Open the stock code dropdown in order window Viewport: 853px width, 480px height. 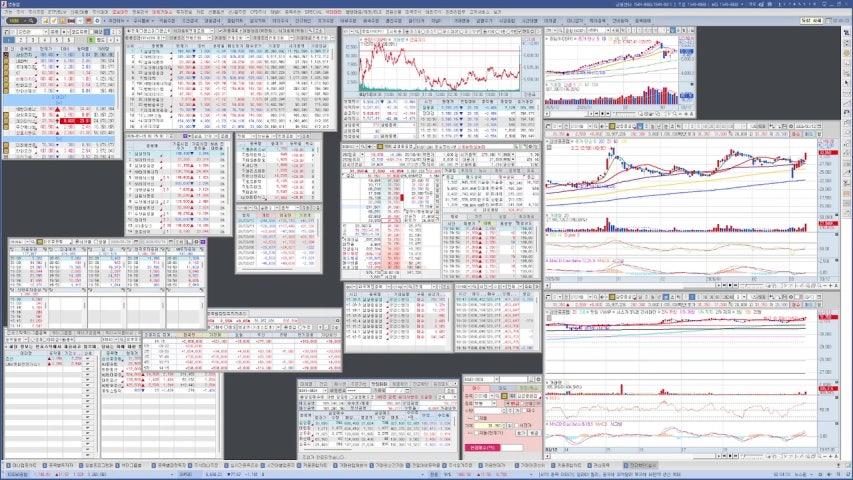click(492, 396)
